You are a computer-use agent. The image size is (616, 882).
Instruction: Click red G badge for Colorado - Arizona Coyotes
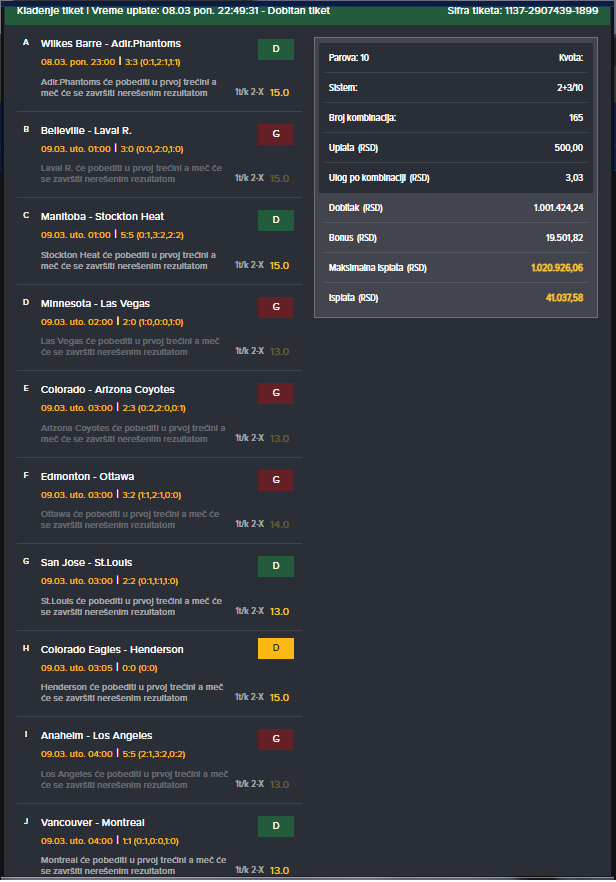tap(276, 393)
